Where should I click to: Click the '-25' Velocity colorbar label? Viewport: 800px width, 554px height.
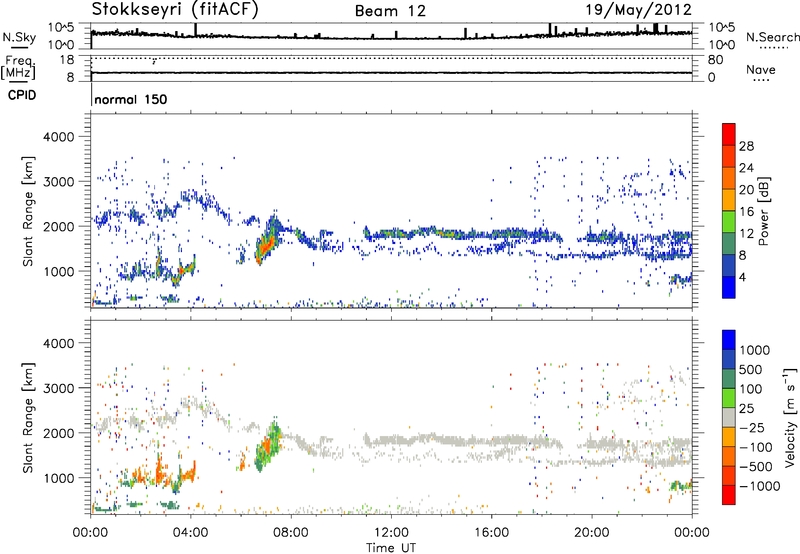tap(752, 428)
